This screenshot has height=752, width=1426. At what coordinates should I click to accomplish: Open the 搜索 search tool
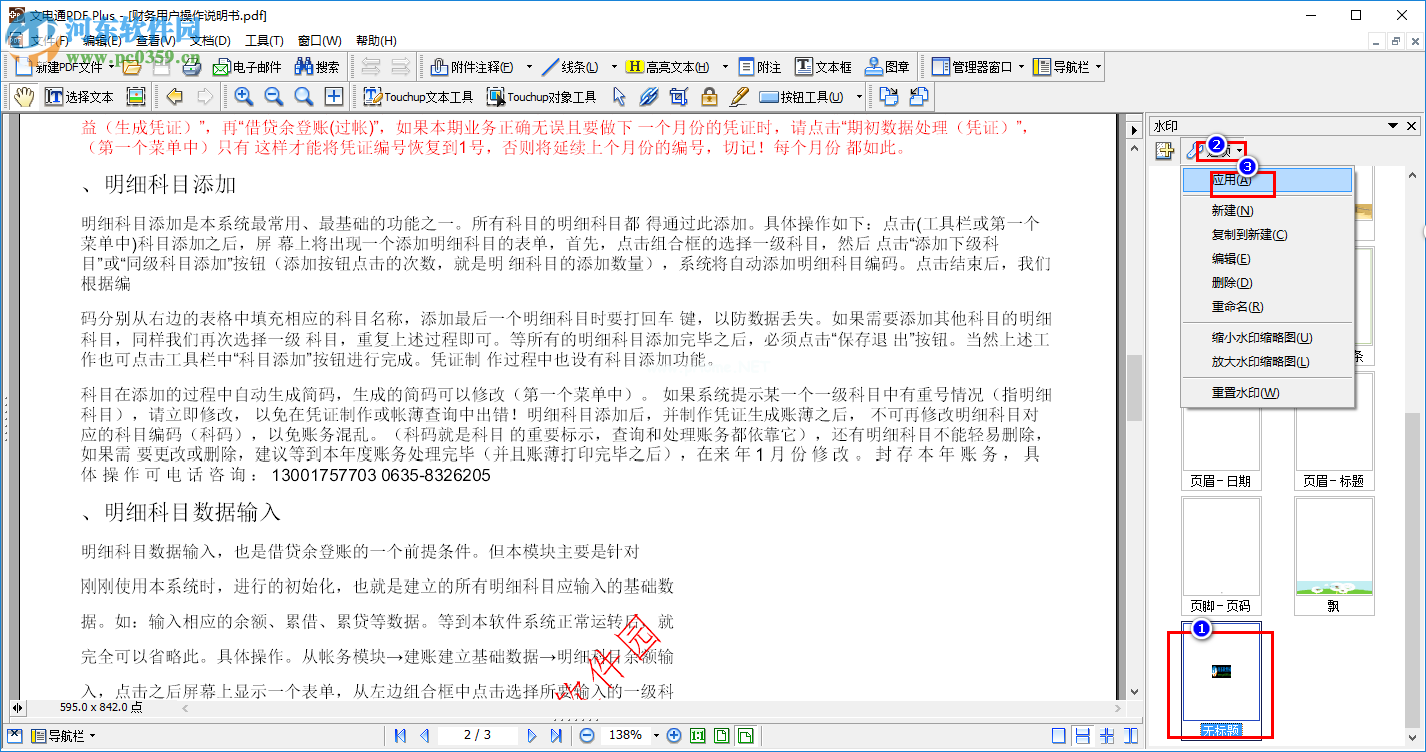pos(317,67)
